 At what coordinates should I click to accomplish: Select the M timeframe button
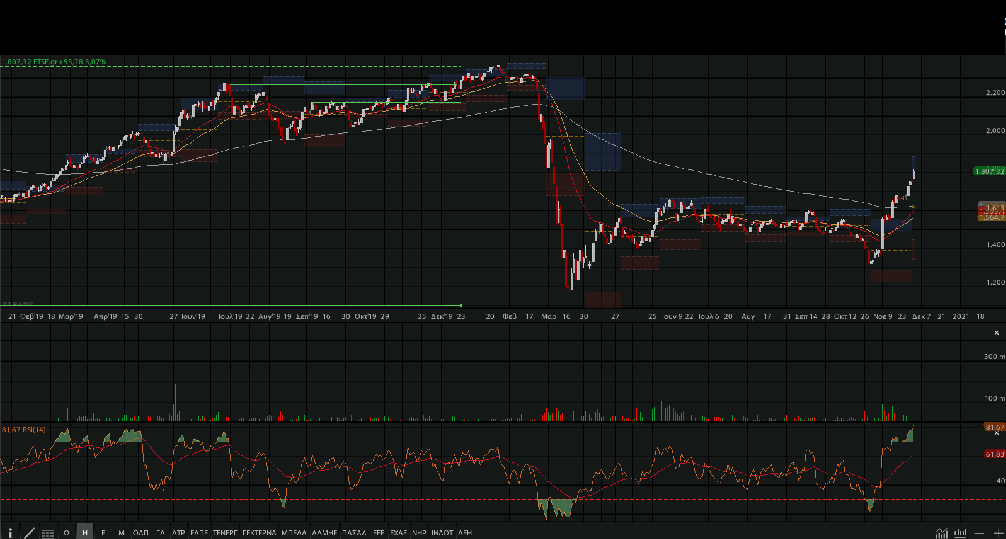(x=121, y=532)
